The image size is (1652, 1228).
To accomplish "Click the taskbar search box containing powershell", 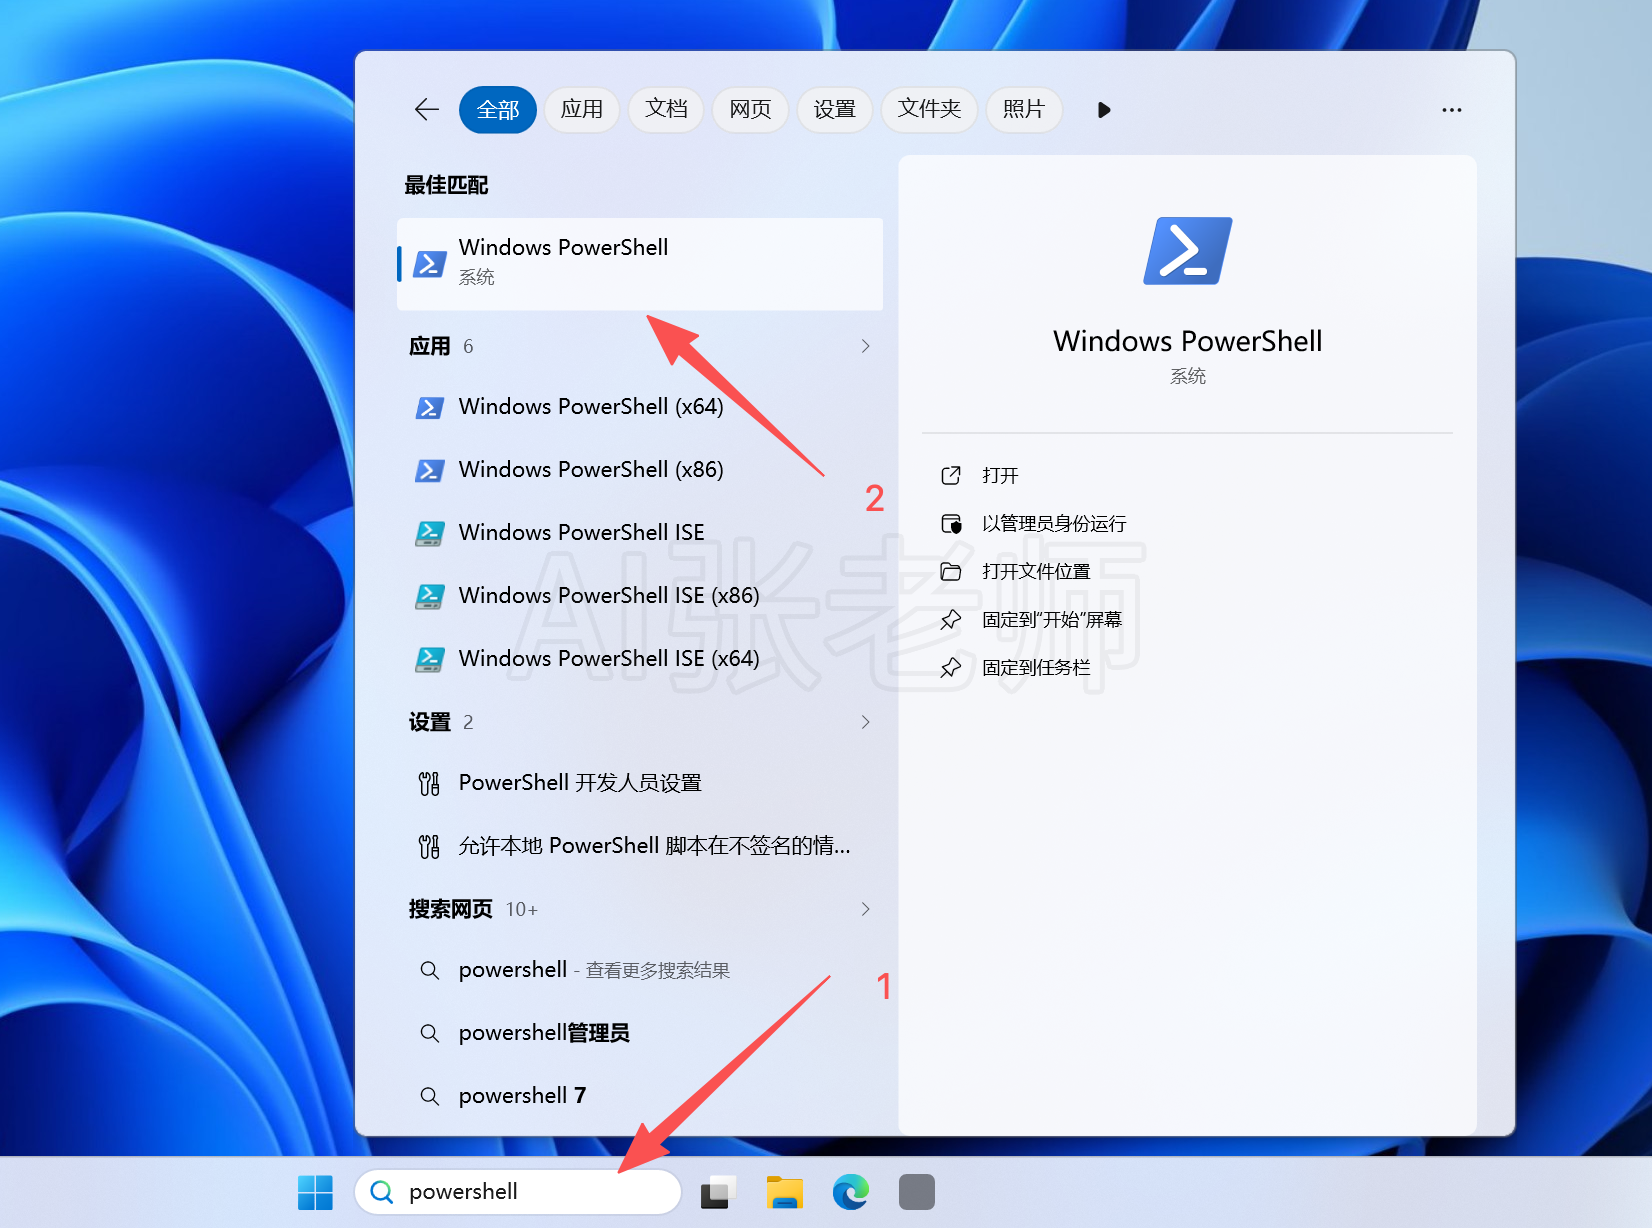I will (518, 1192).
